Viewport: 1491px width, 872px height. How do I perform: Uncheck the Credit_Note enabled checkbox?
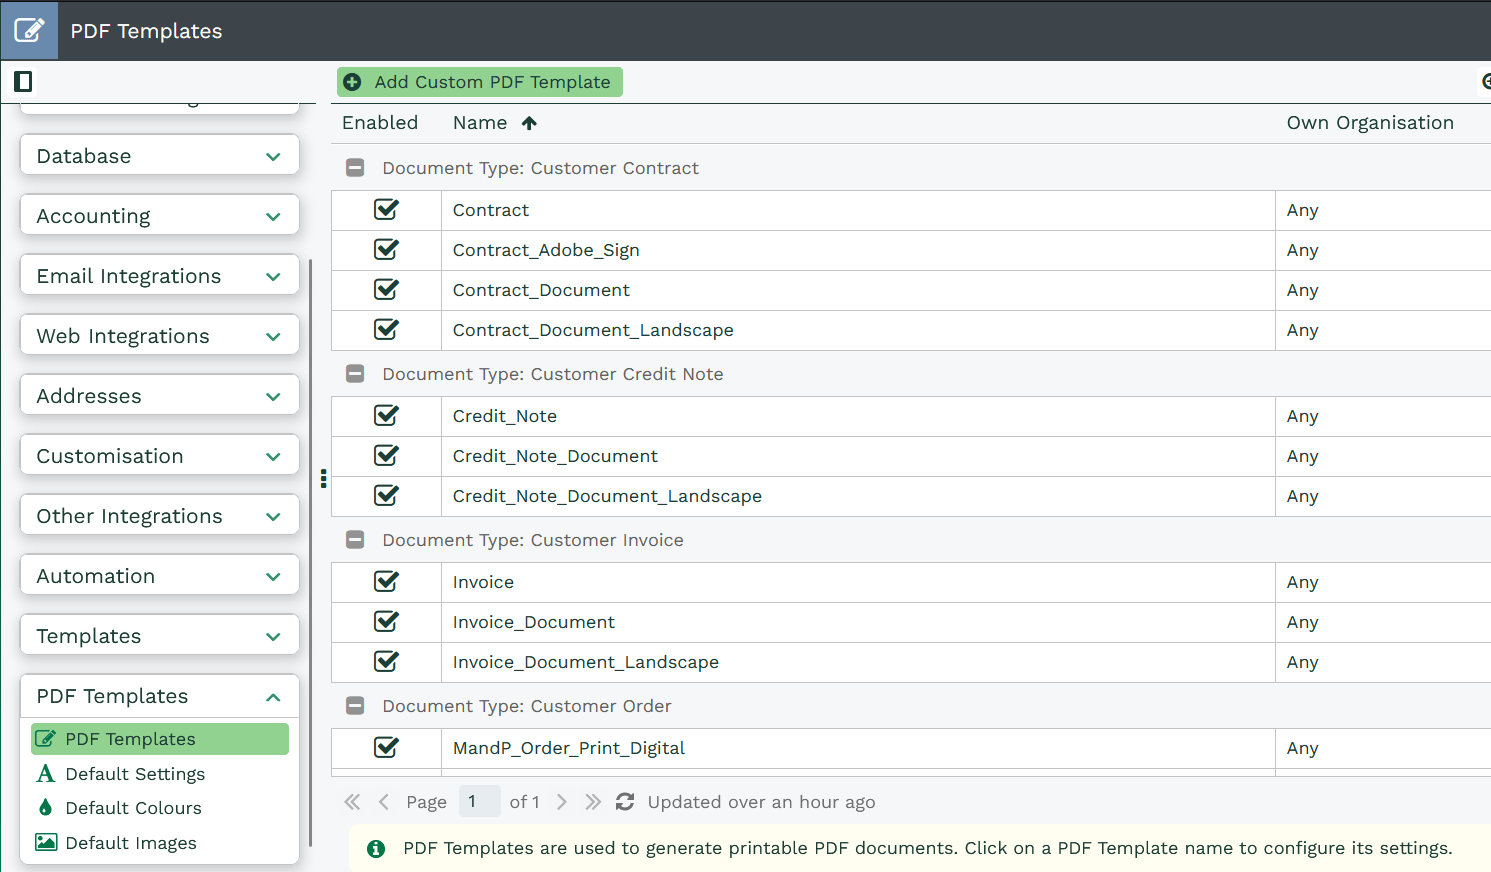386,416
